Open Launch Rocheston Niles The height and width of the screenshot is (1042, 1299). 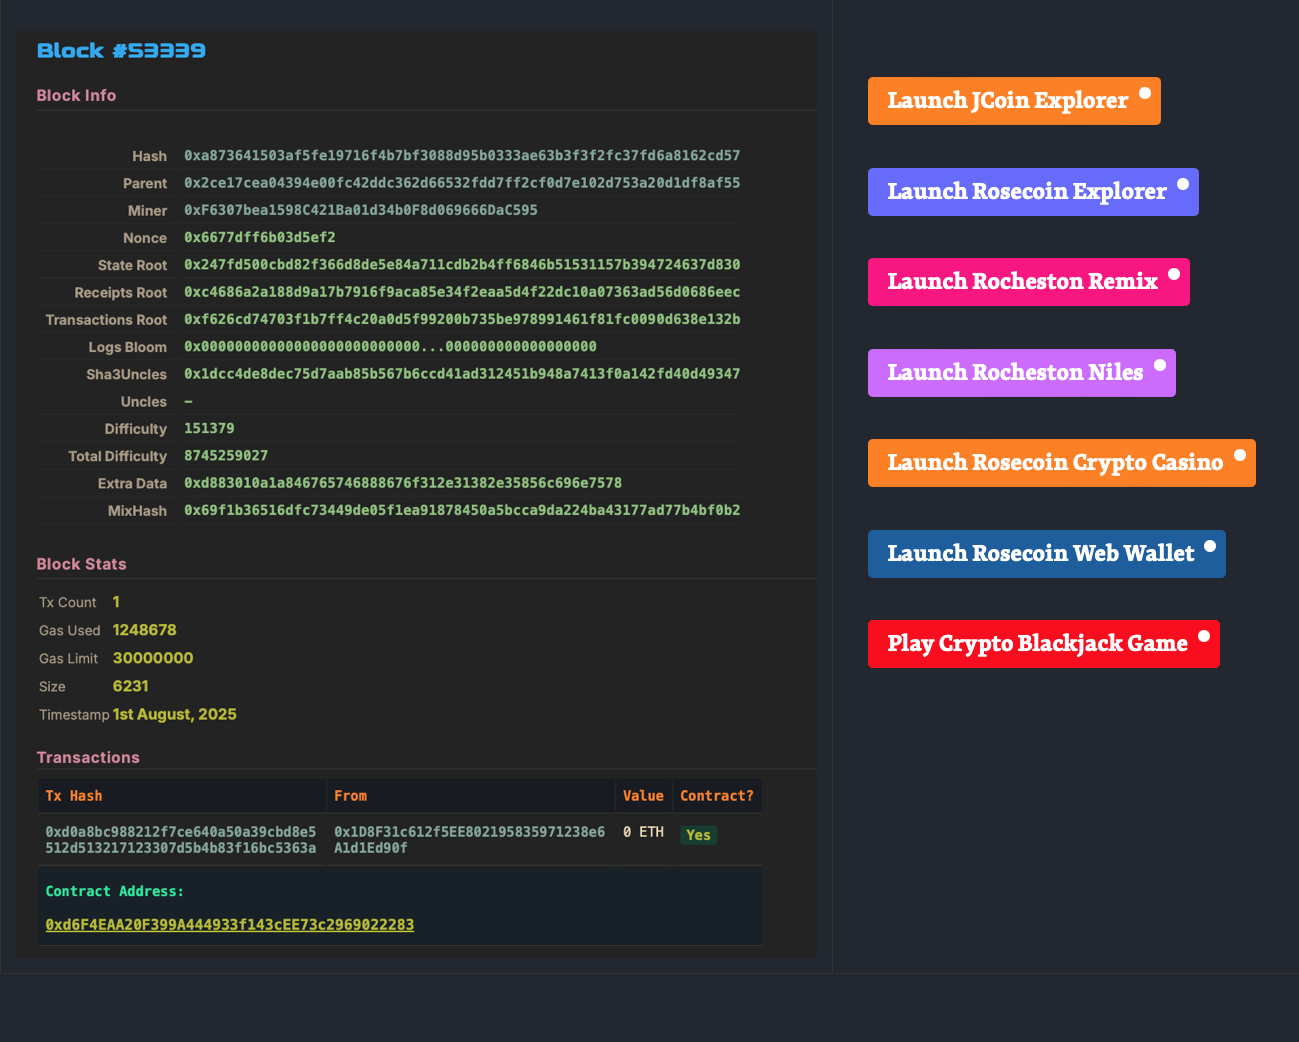pyautogui.click(x=1014, y=373)
